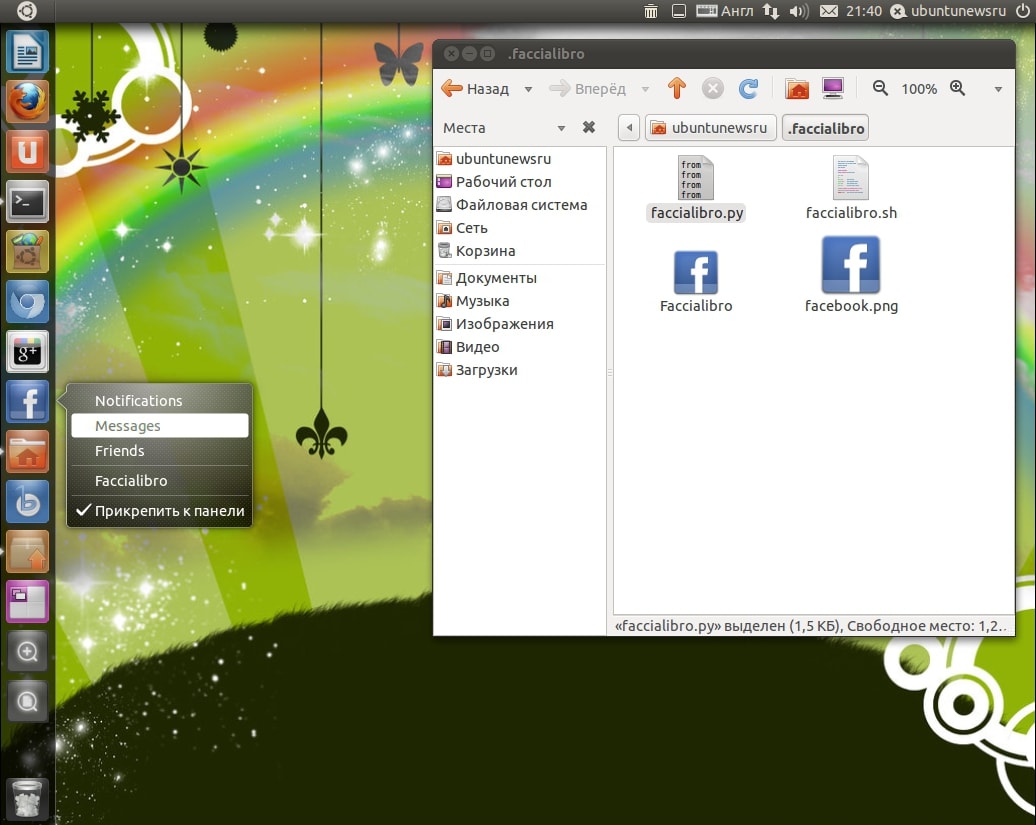Open Home folder launcher icon
The width and height of the screenshot is (1036, 825).
[27, 452]
